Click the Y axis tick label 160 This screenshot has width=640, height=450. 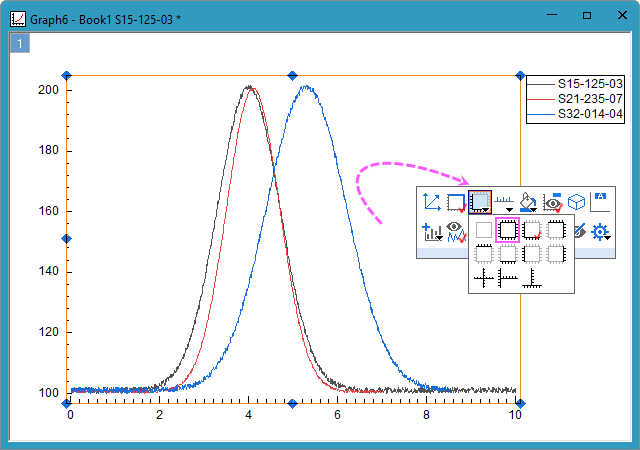coord(49,211)
